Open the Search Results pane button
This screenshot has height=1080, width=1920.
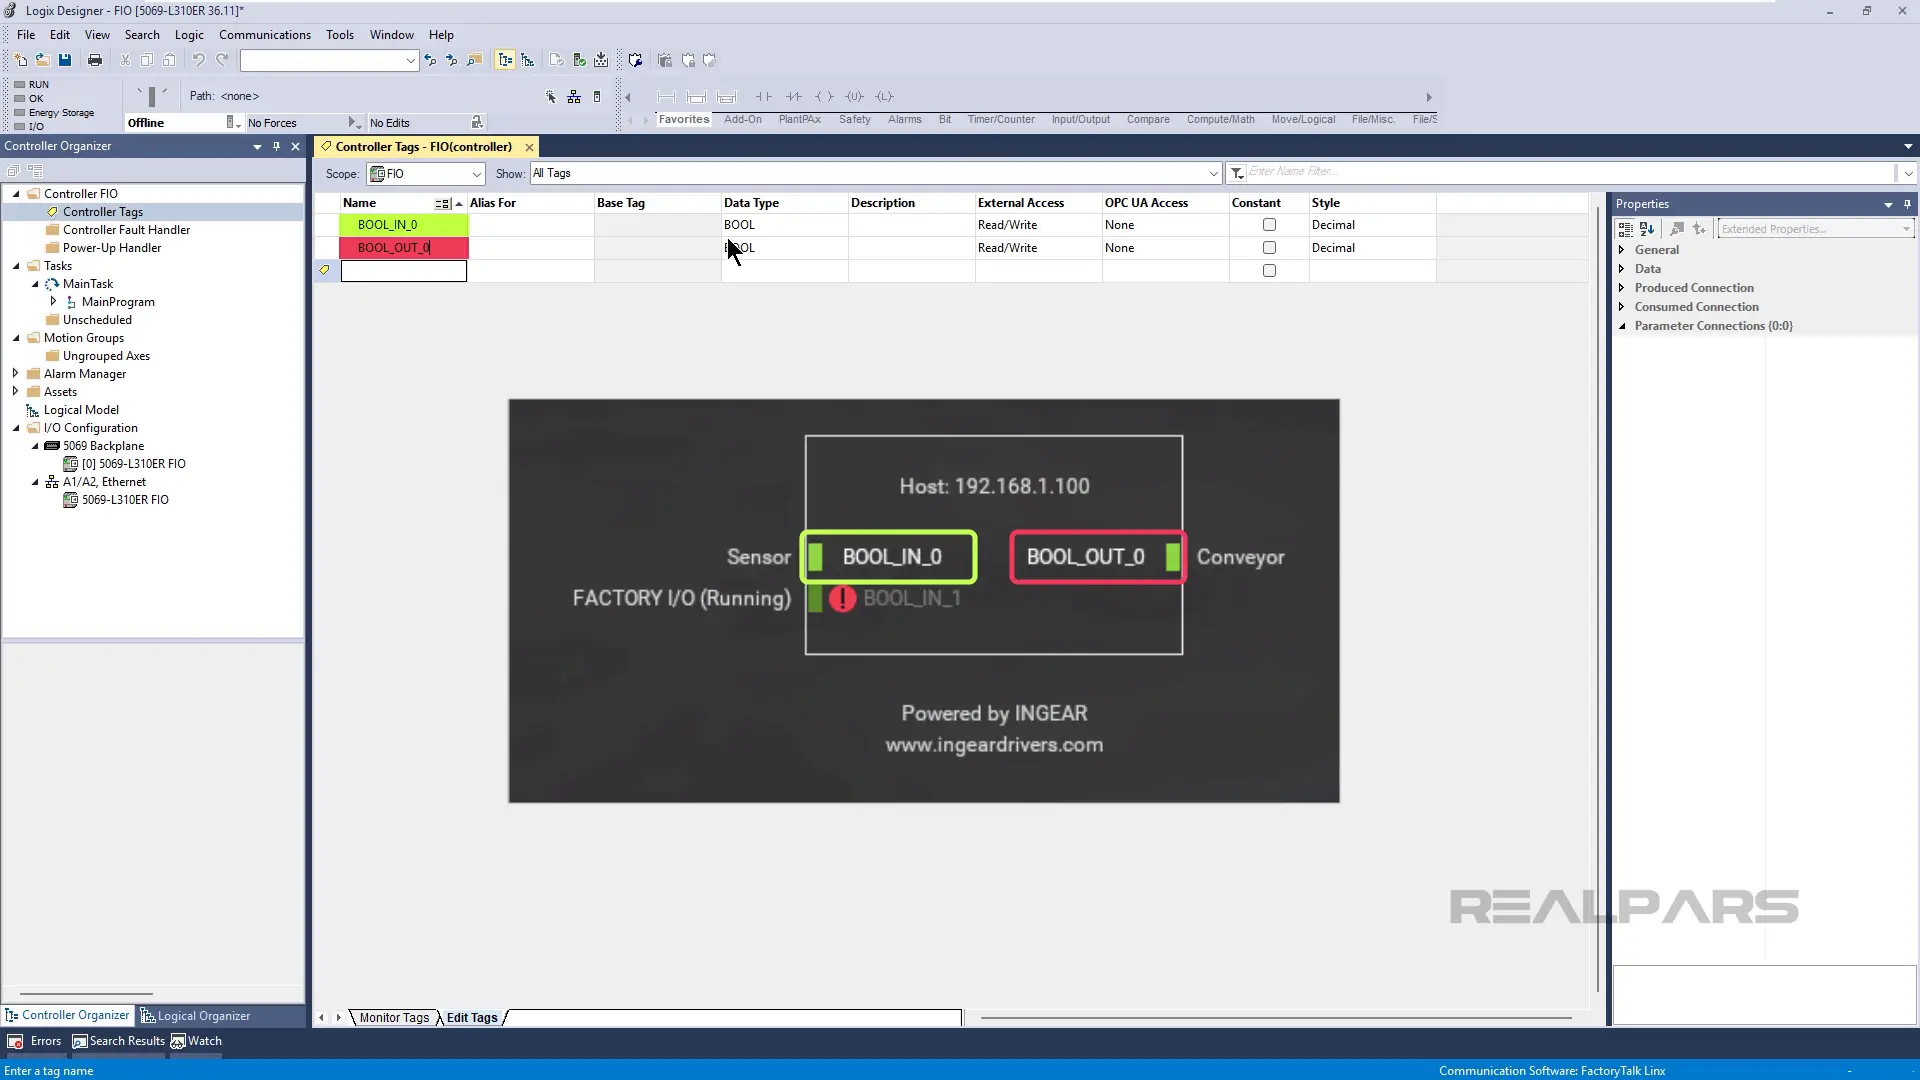click(118, 1041)
